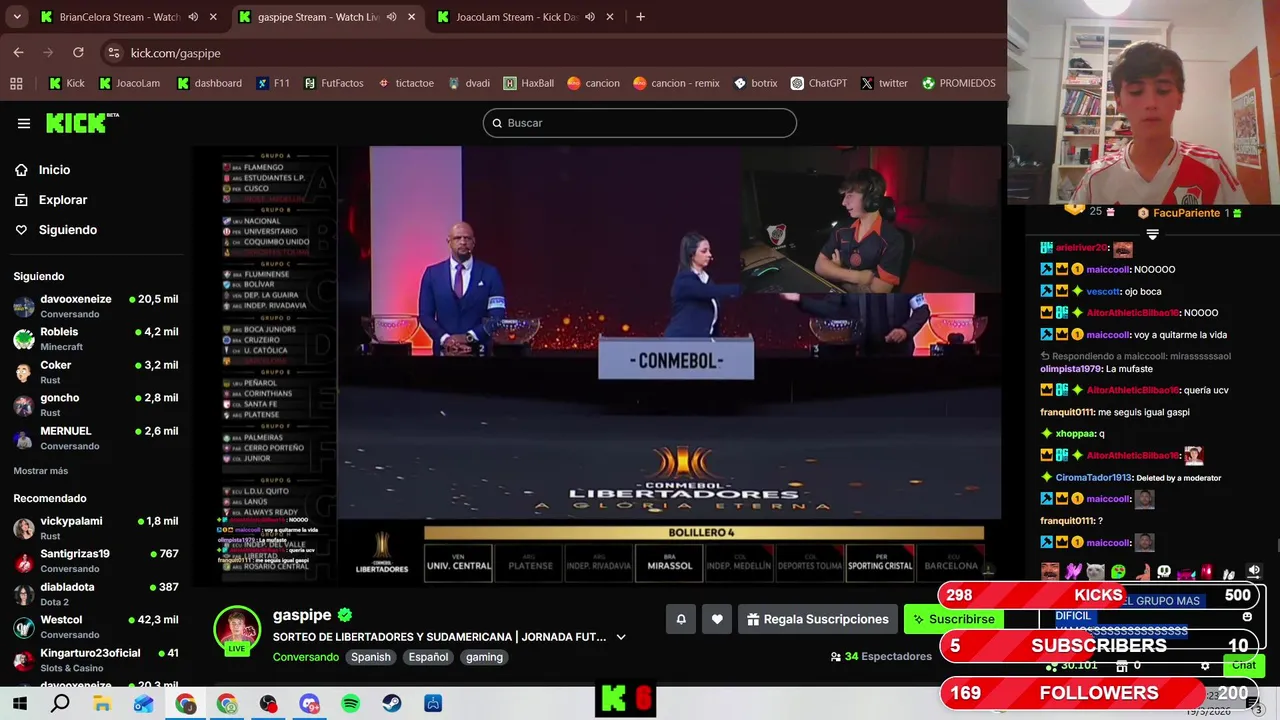Open vickypalami recommended channel
This screenshot has height=720, width=1280.
click(x=96, y=528)
